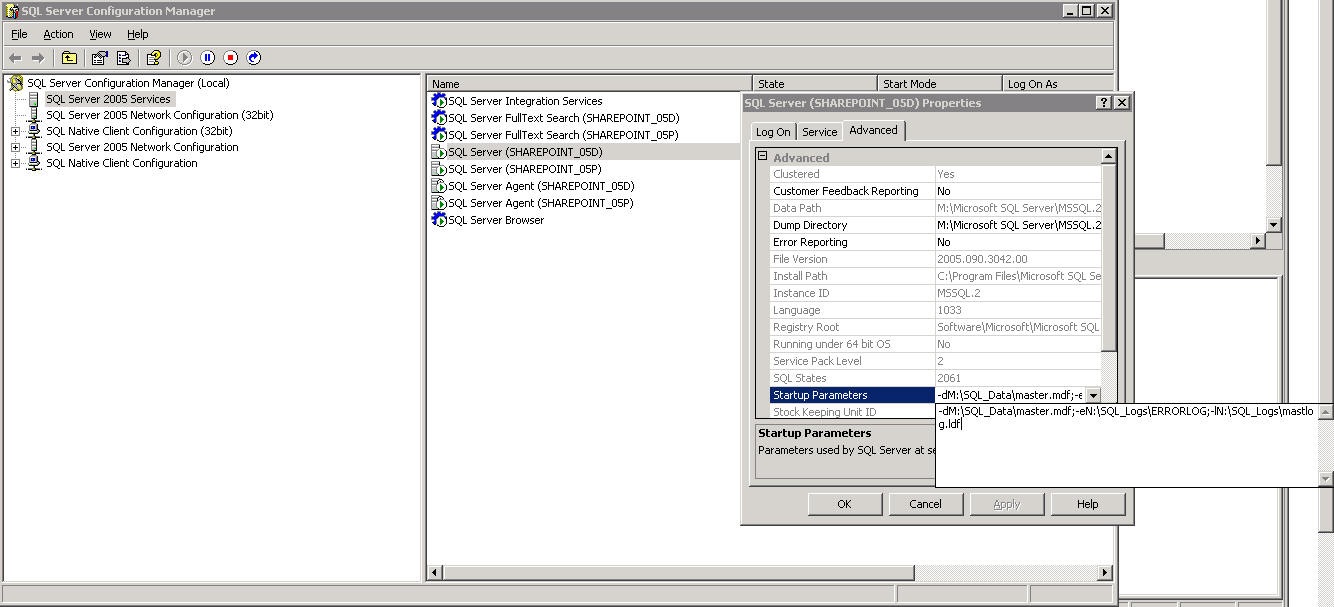Select the SQL Server Integration Services row

(525, 101)
